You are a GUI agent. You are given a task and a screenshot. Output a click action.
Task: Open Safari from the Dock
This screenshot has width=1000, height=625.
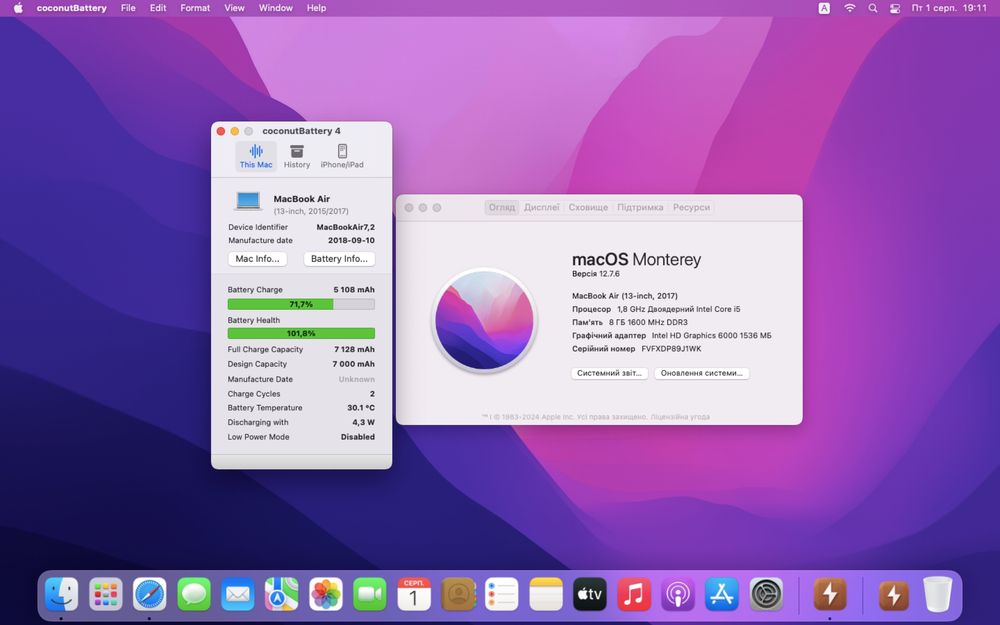(150, 594)
